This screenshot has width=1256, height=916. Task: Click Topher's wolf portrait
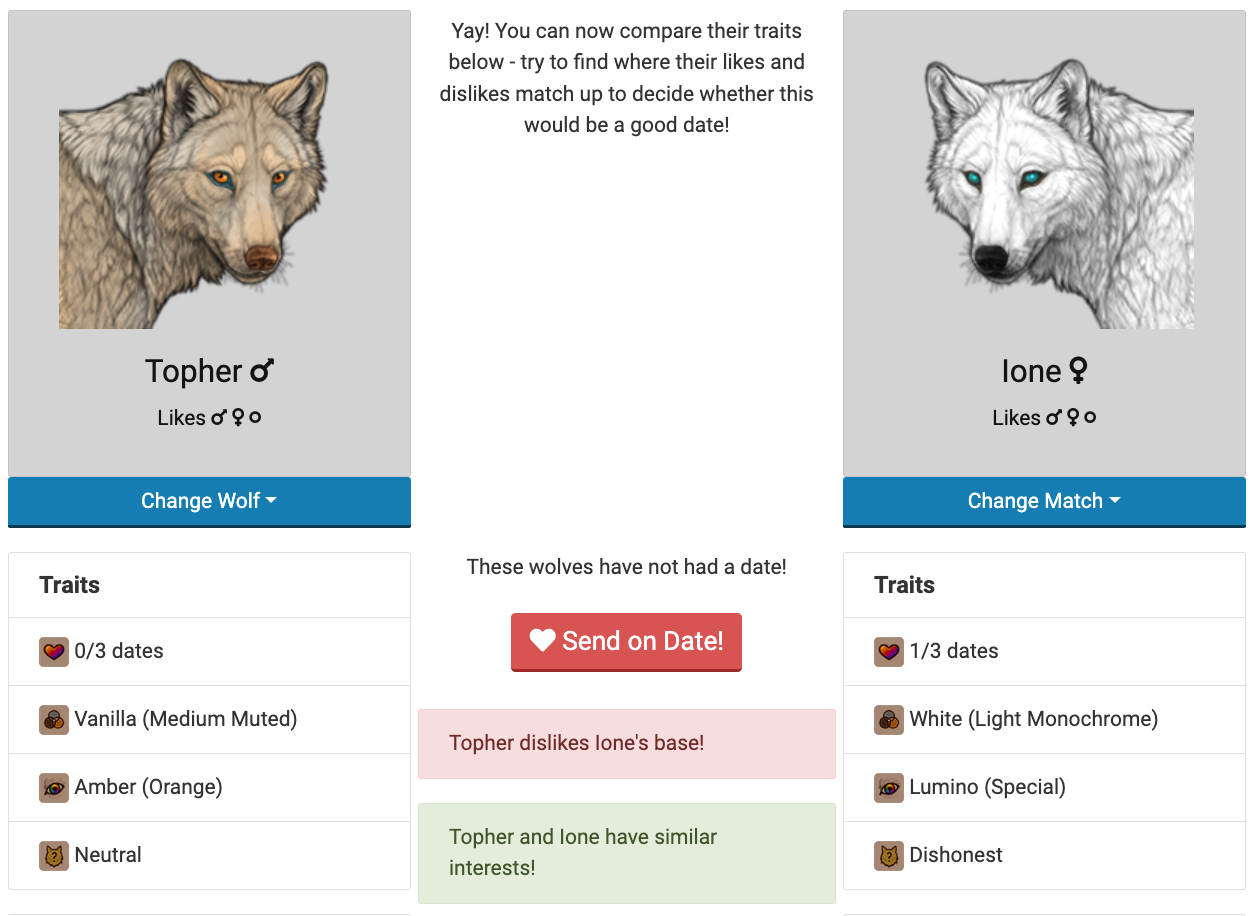click(x=194, y=194)
